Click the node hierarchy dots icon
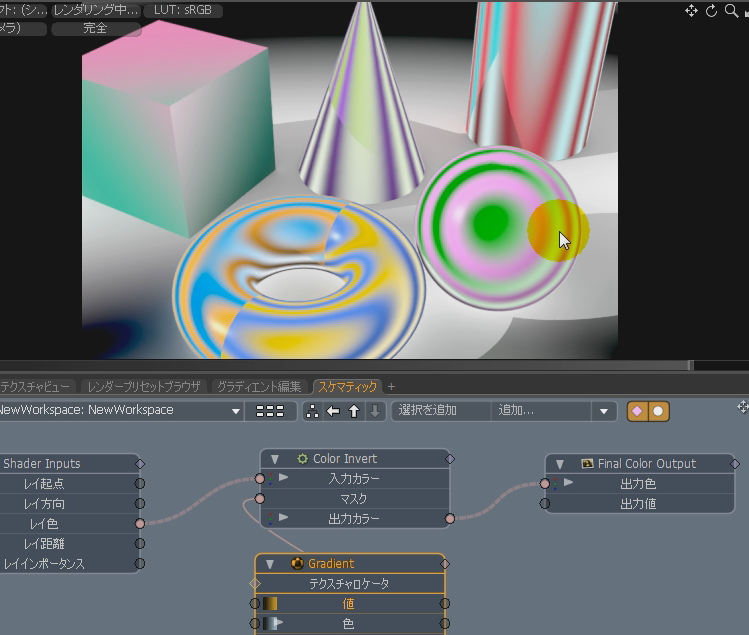Viewport: 749px width, 635px height. [x=313, y=411]
